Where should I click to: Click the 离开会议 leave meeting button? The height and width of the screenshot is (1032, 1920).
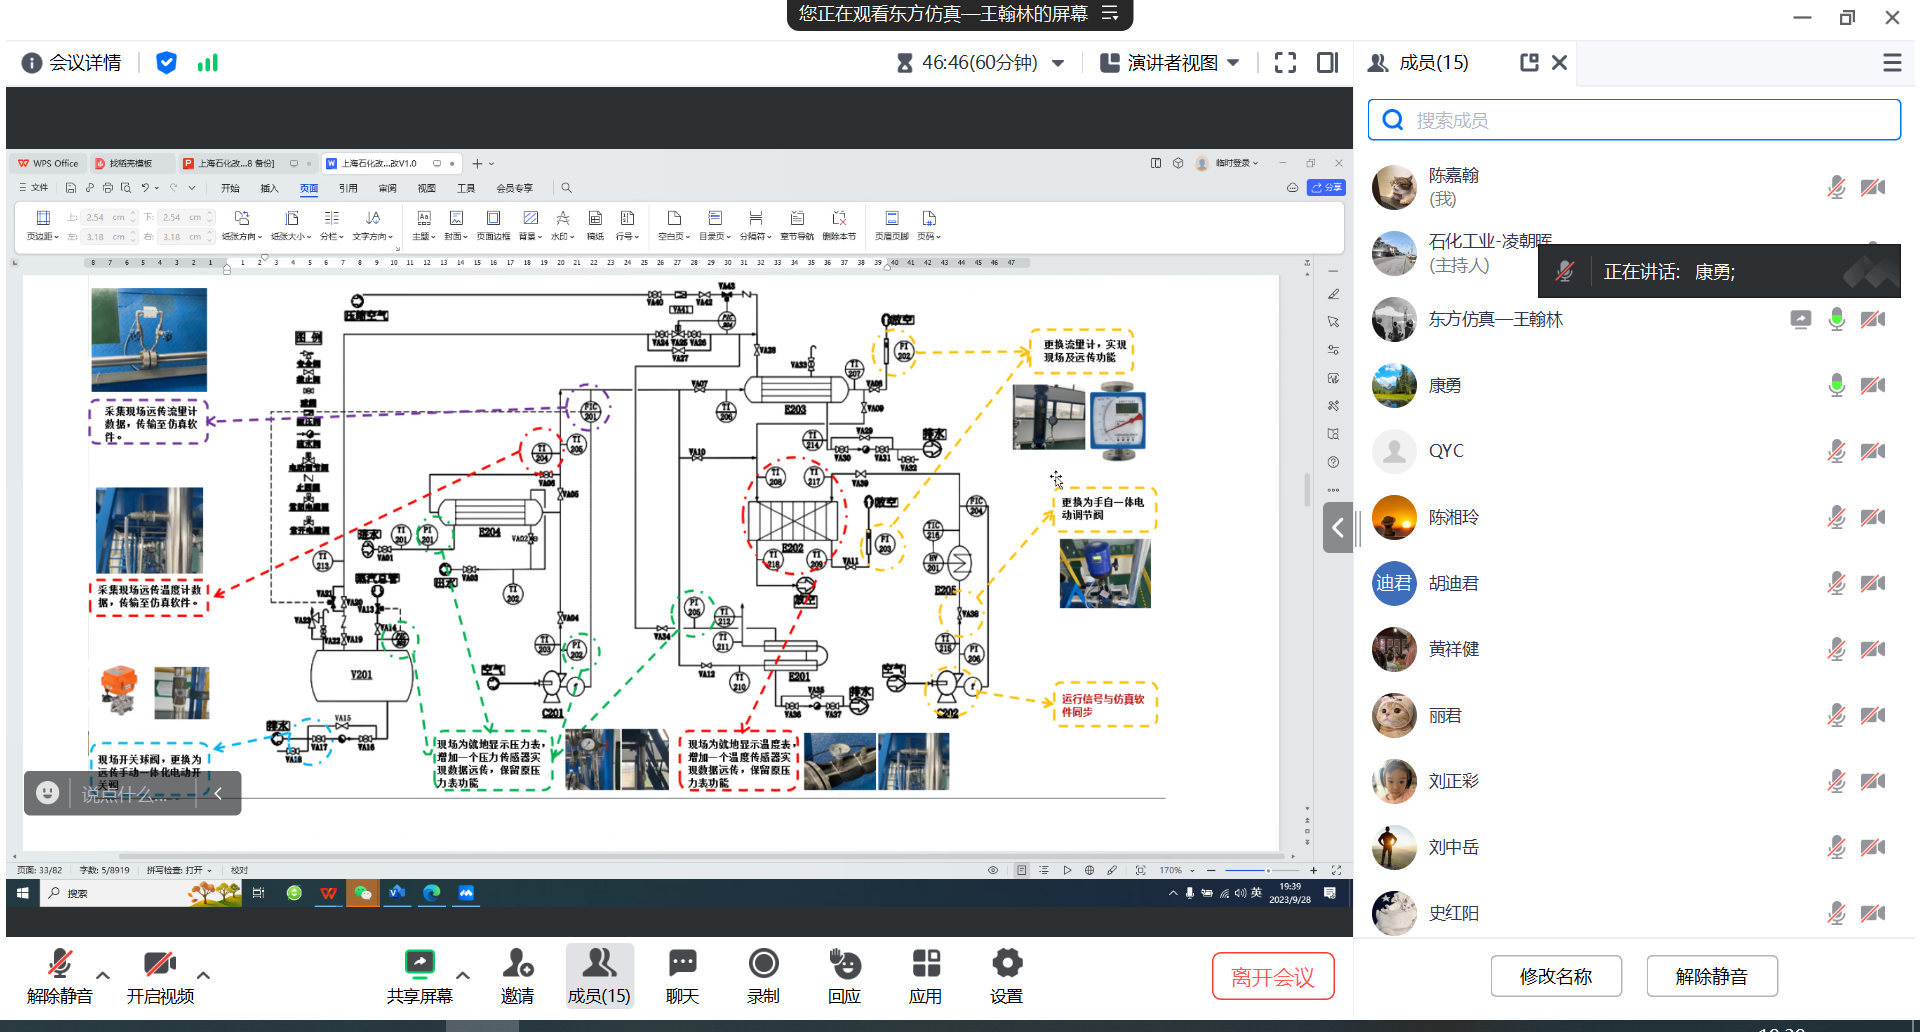click(x=1272, y=976)
